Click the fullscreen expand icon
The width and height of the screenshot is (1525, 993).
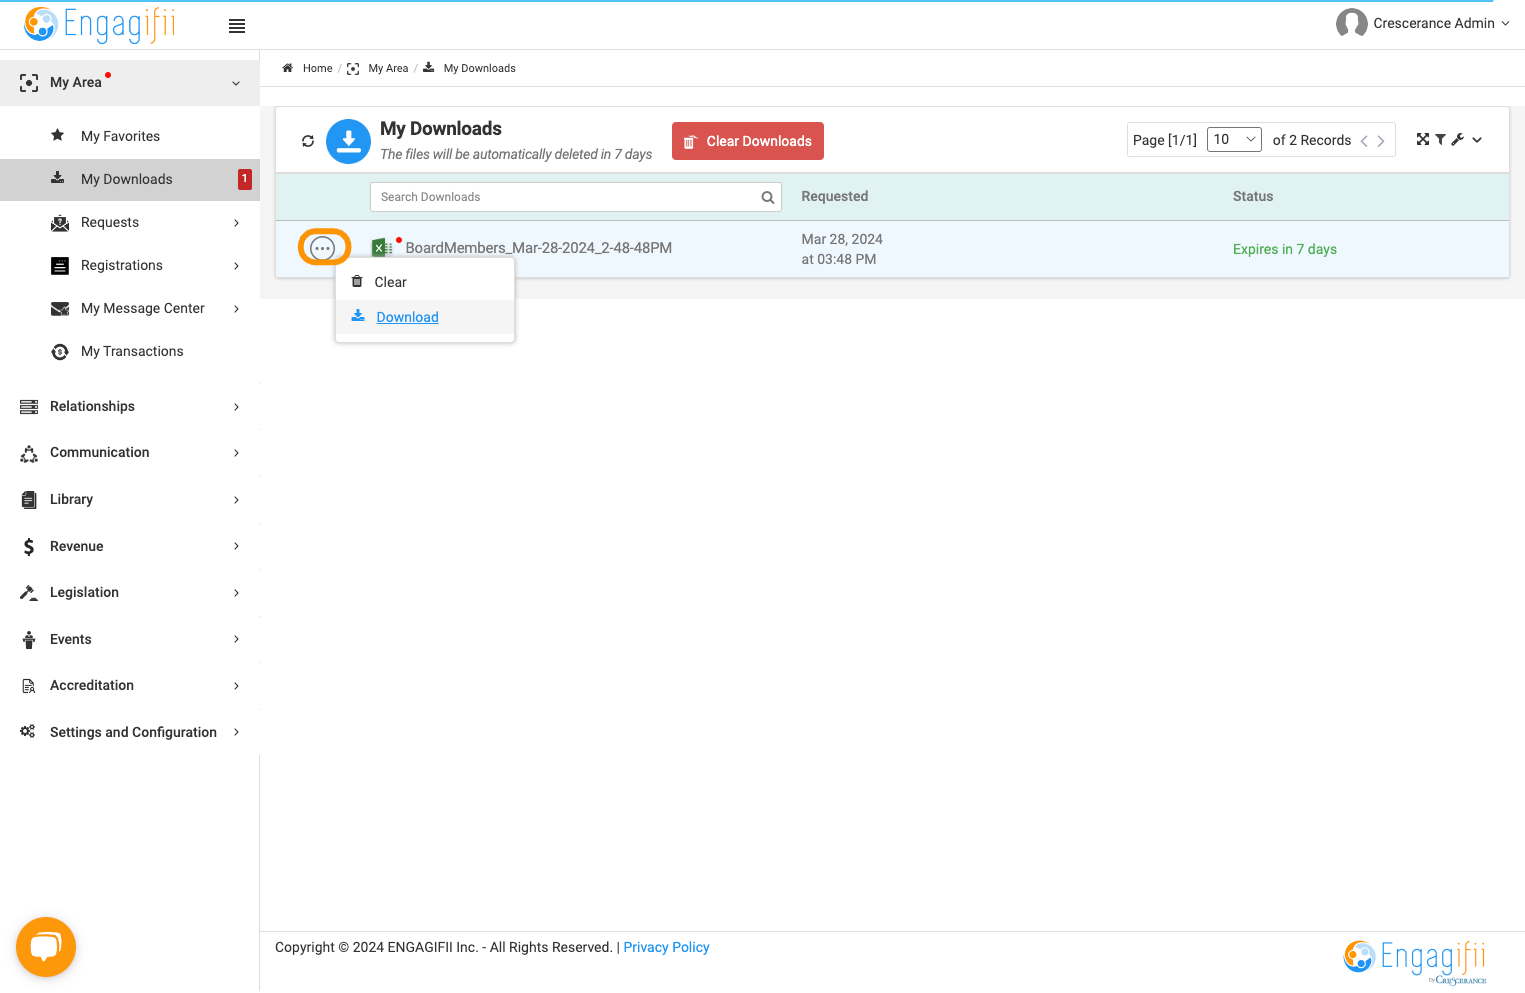(1423, 140)
